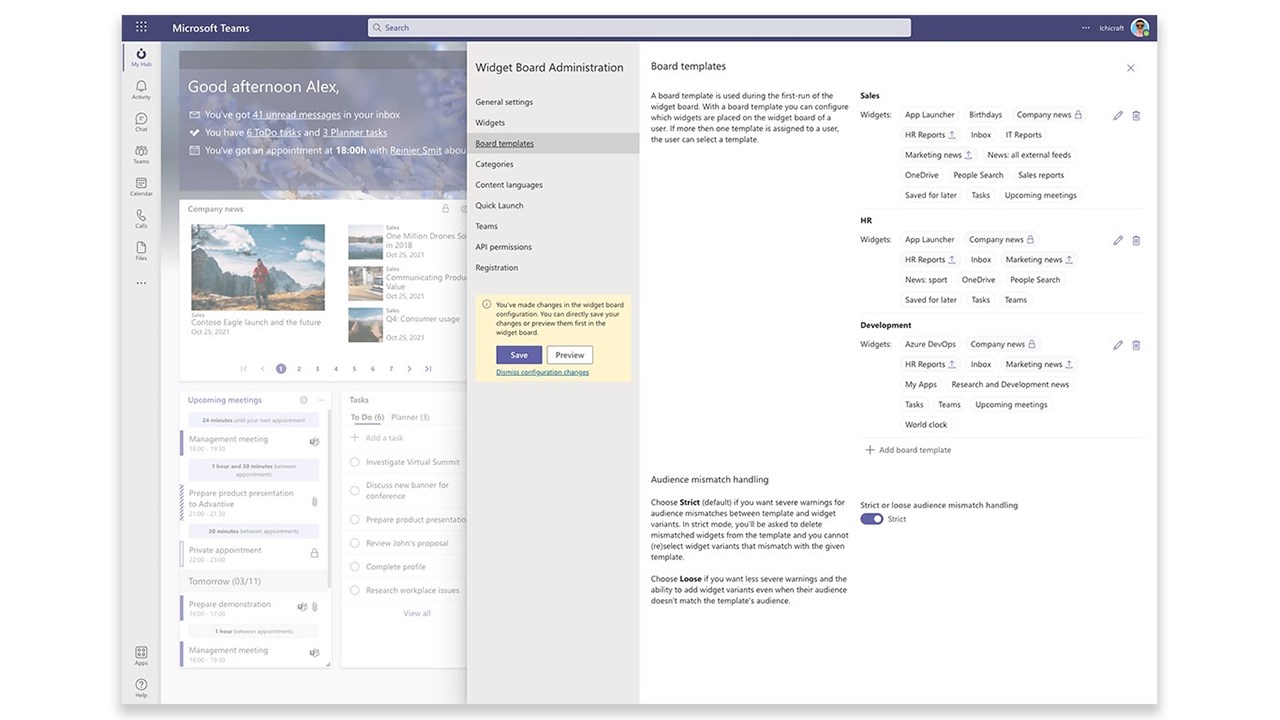Focus the Teams search box
Viewport: 1280px width, 720px height.
pyautogui.click(x=639, y=28)
